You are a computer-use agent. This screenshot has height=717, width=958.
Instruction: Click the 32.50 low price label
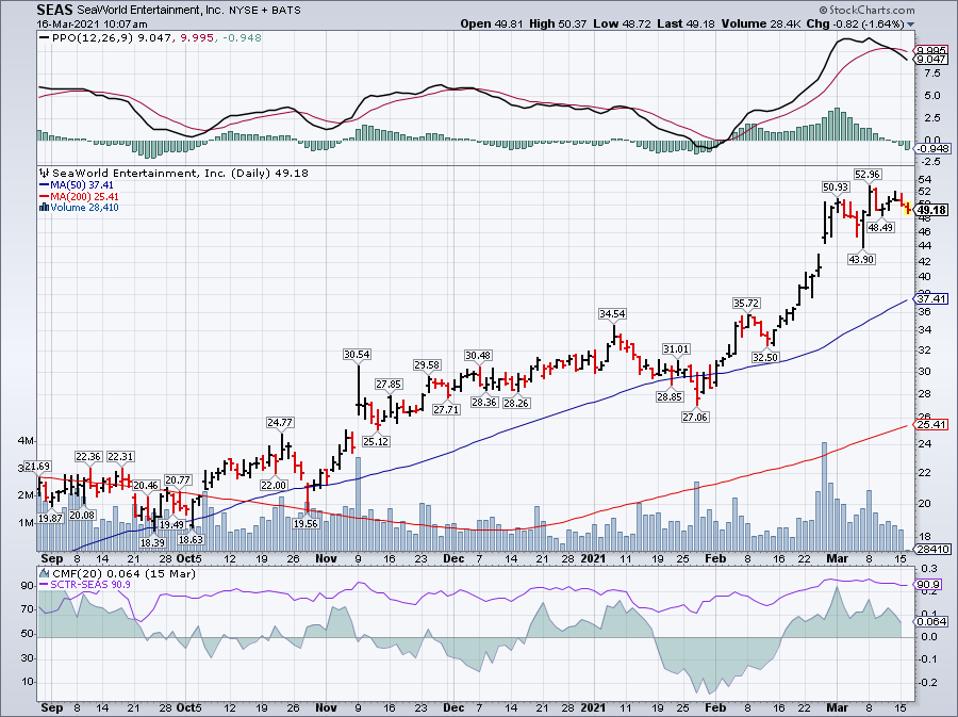click(x=765, y=357)
